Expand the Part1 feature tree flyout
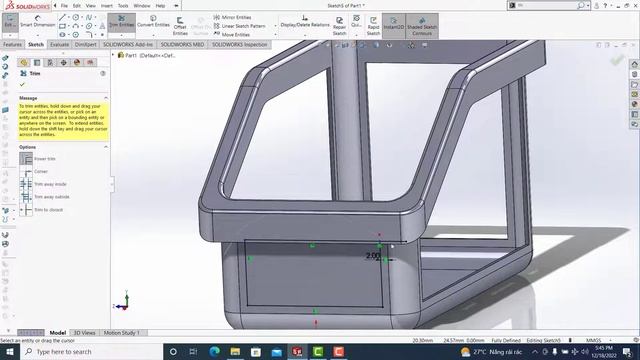Screen dimensions: 640x360 [x=113, y=55]
